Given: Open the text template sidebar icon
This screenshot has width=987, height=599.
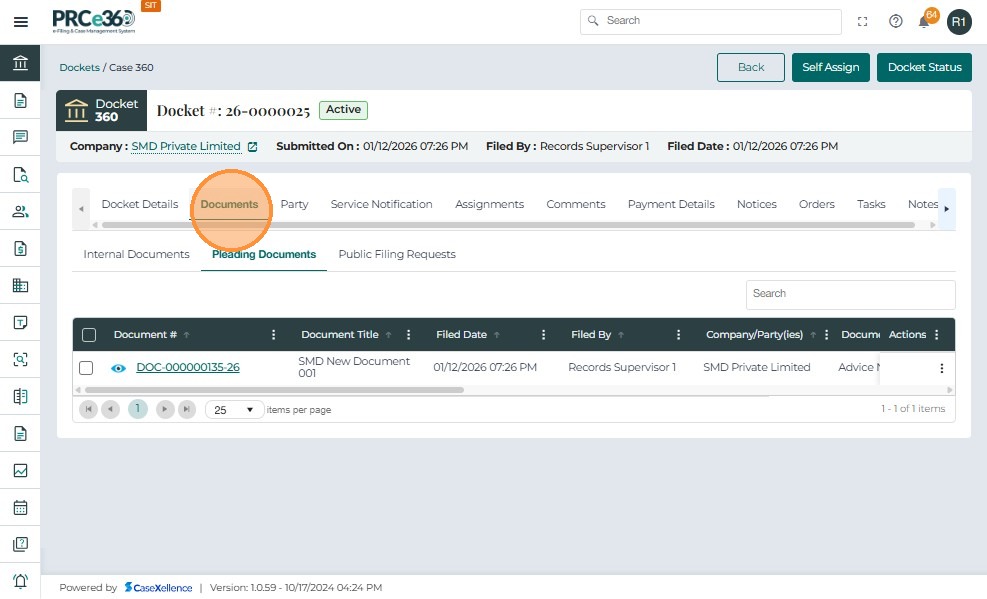Looking at the screenshot, I should point(20,323).
